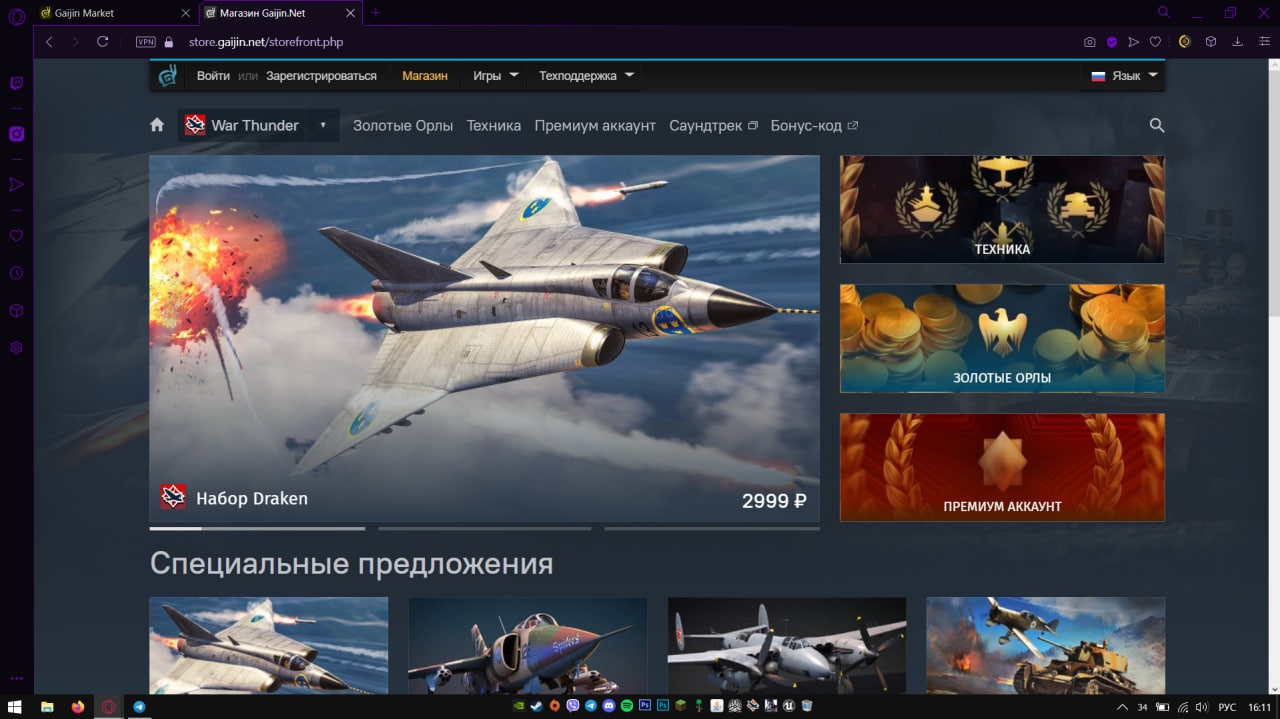Open the site search magnifier icon
The image size is (1280, 719).
1157,125
